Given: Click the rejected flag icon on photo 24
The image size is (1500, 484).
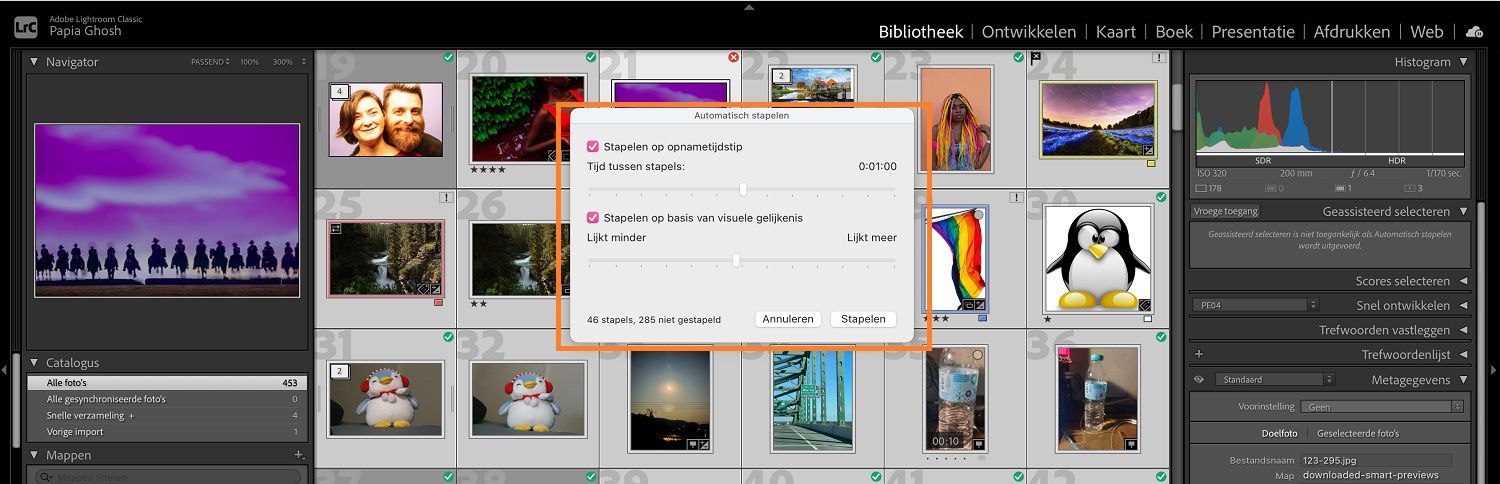Looking at the screenshot, I should 1036,58.
